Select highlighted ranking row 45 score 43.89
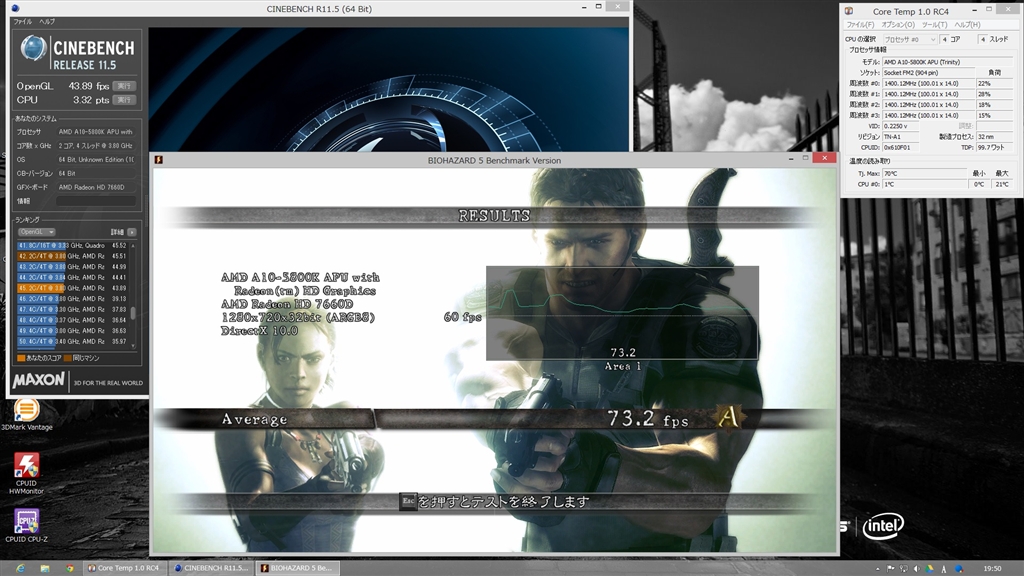The image size is (1024, 576). pos(72,288)
